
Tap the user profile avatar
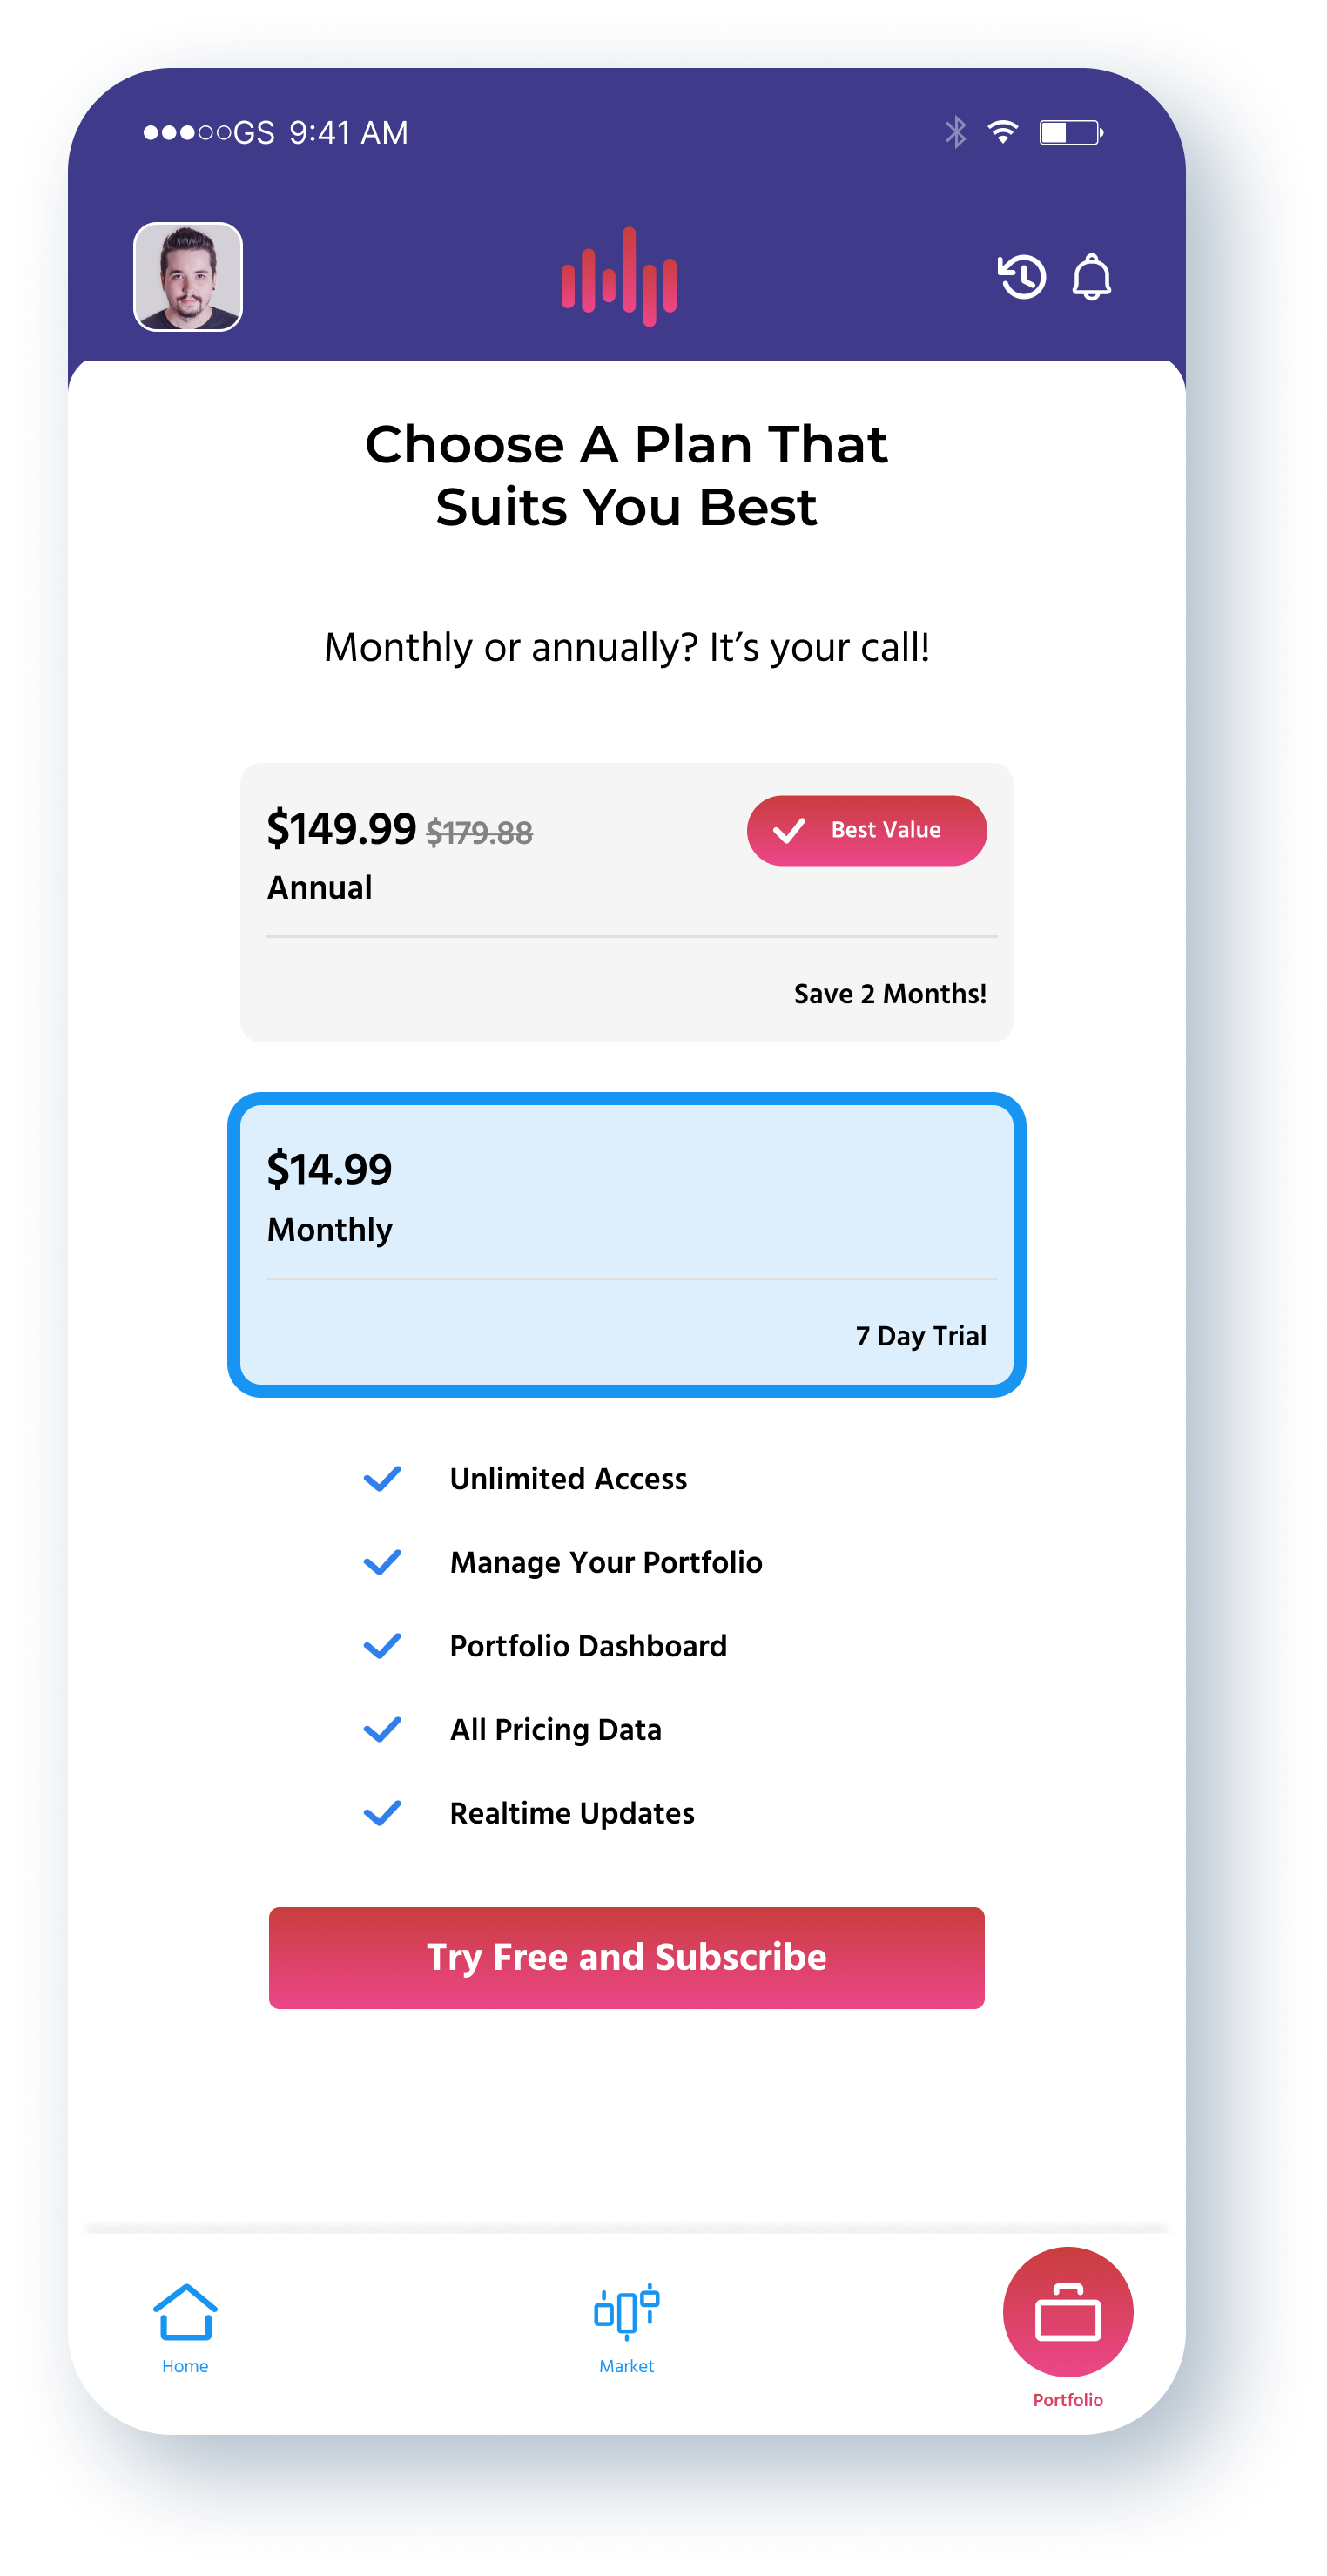(188, 277)
